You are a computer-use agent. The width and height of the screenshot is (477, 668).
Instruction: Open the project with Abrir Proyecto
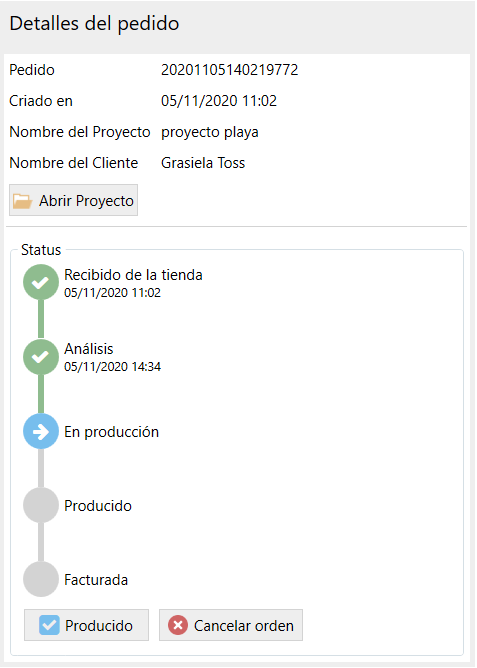(73, 200)
